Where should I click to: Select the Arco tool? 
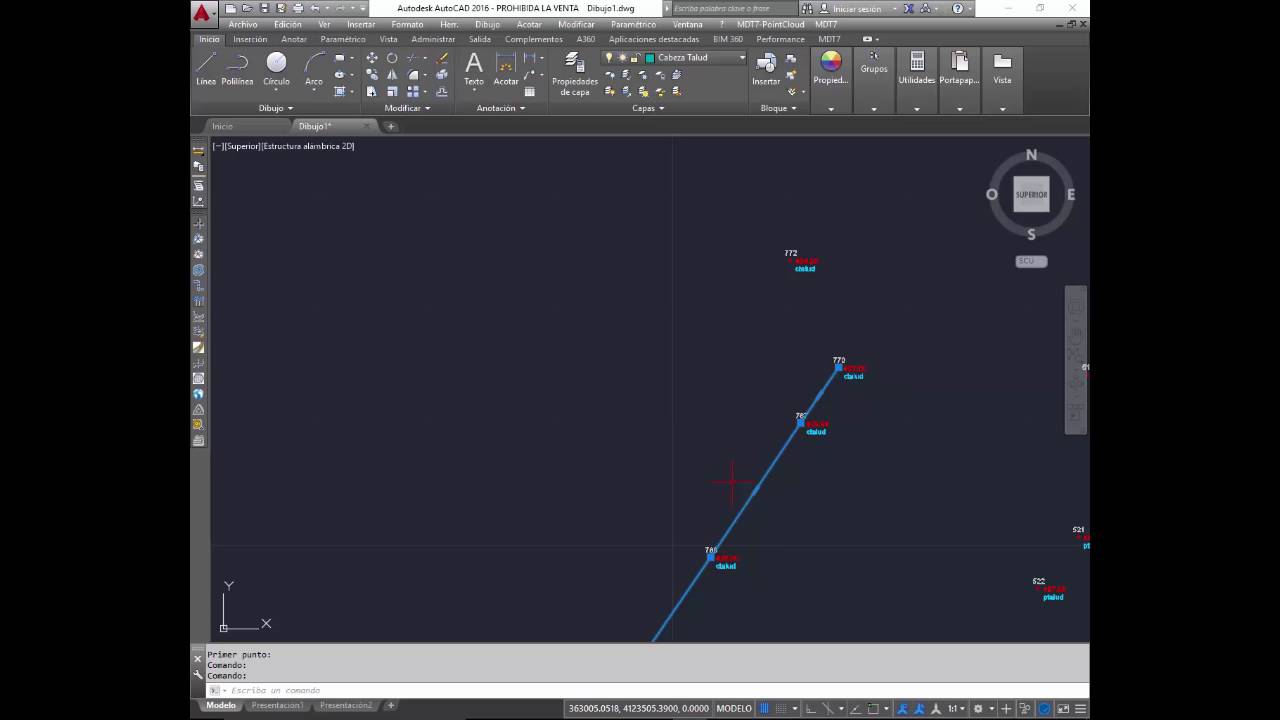click(x=314, y=69)
